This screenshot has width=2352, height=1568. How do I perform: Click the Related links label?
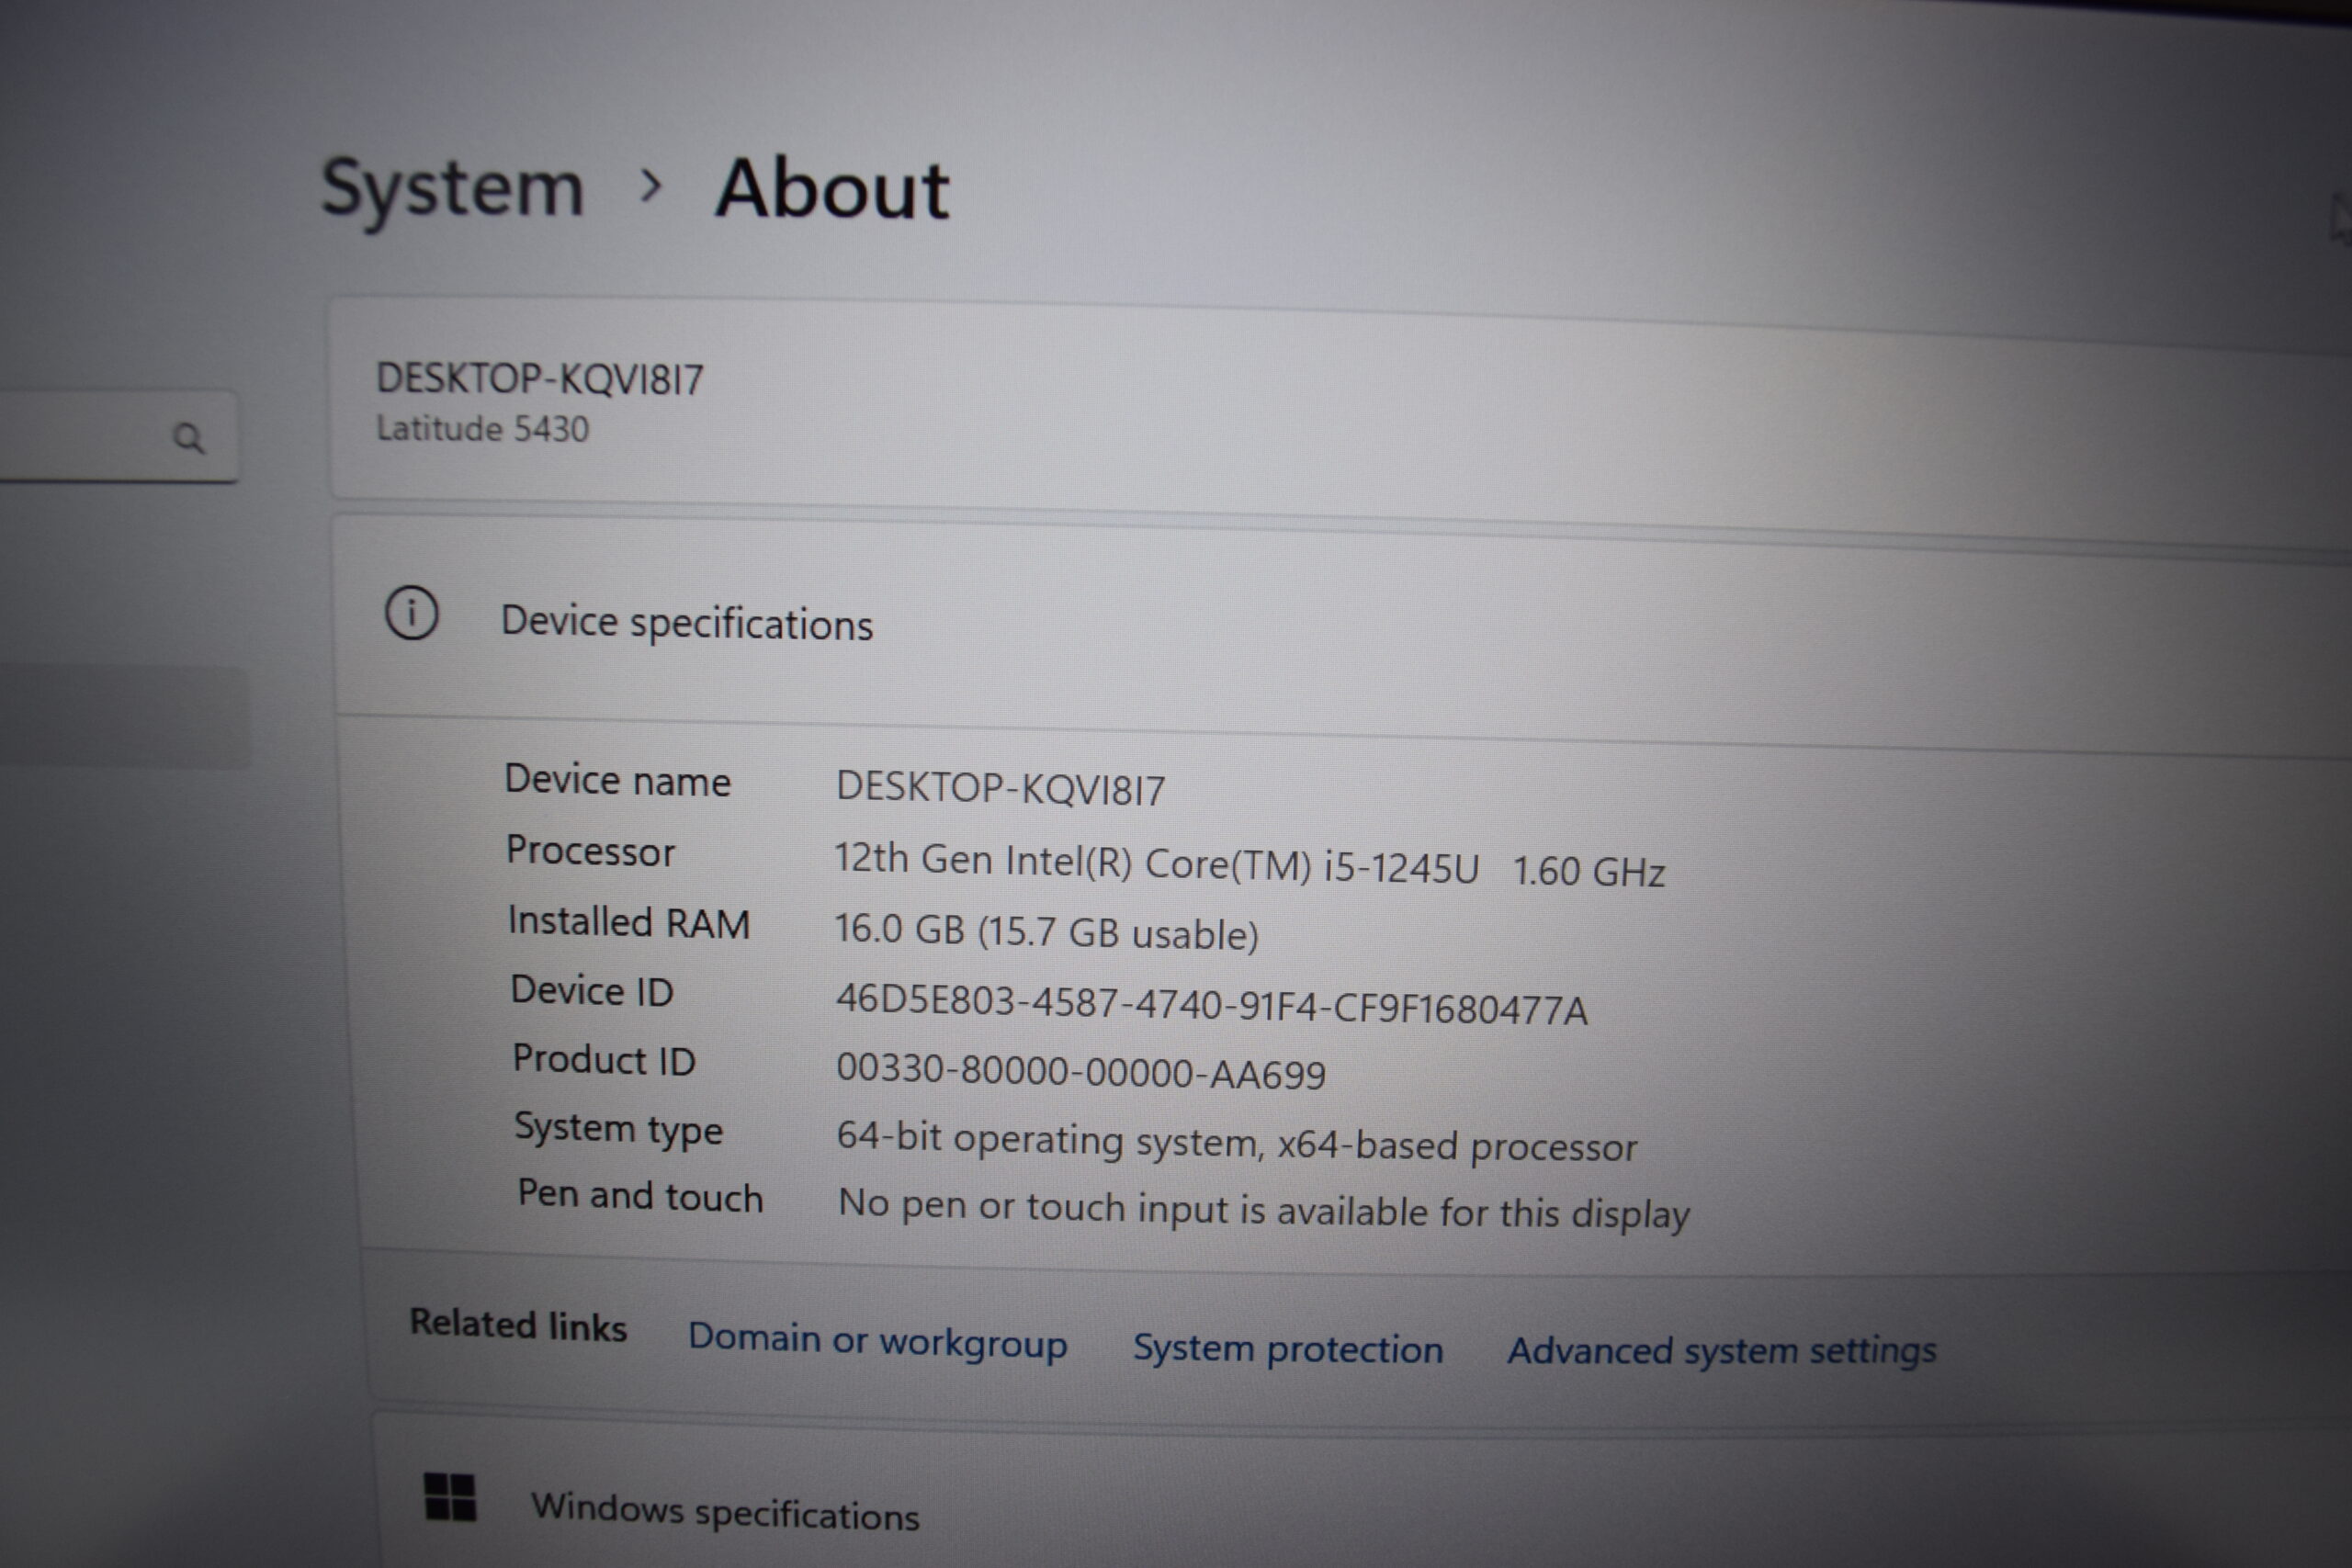pyautogui.click(x=518, y=1325)
